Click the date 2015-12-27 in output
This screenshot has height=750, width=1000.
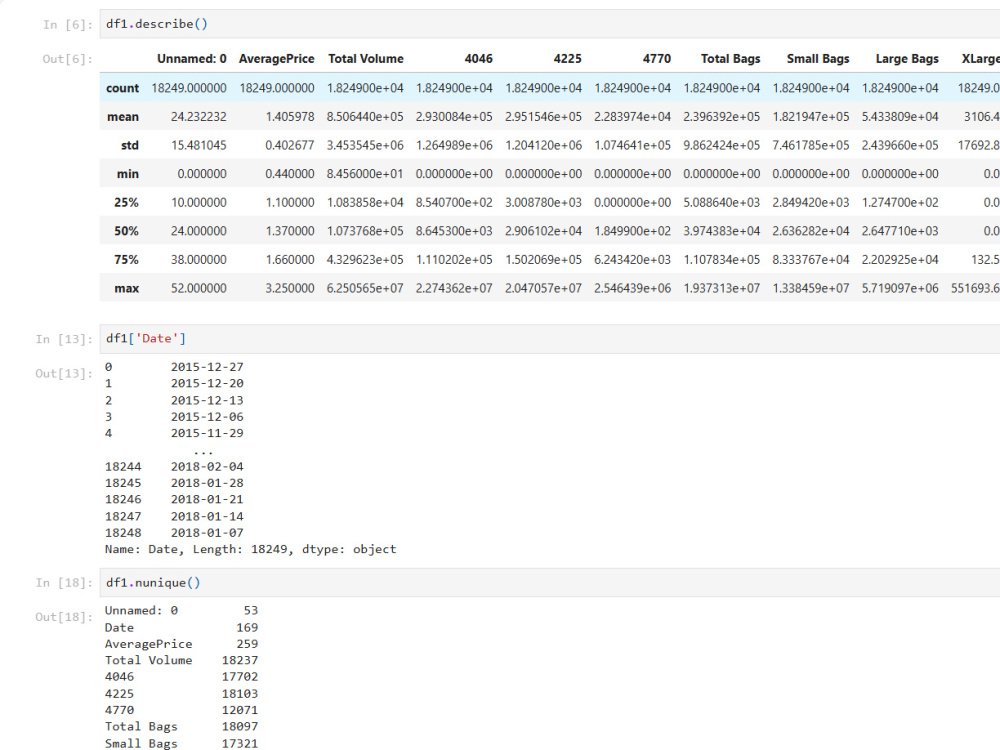207,367
